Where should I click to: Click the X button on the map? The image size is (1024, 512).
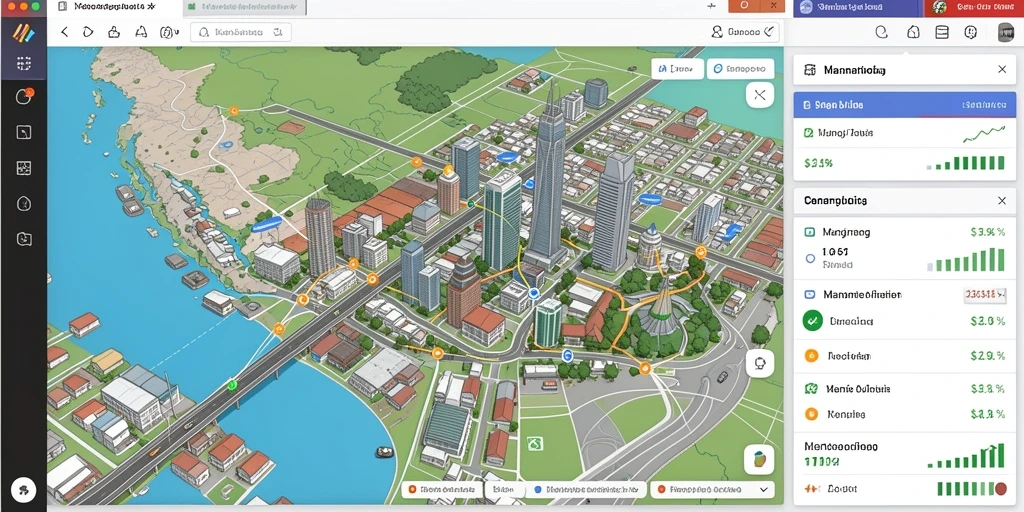(x=760, y=95)
